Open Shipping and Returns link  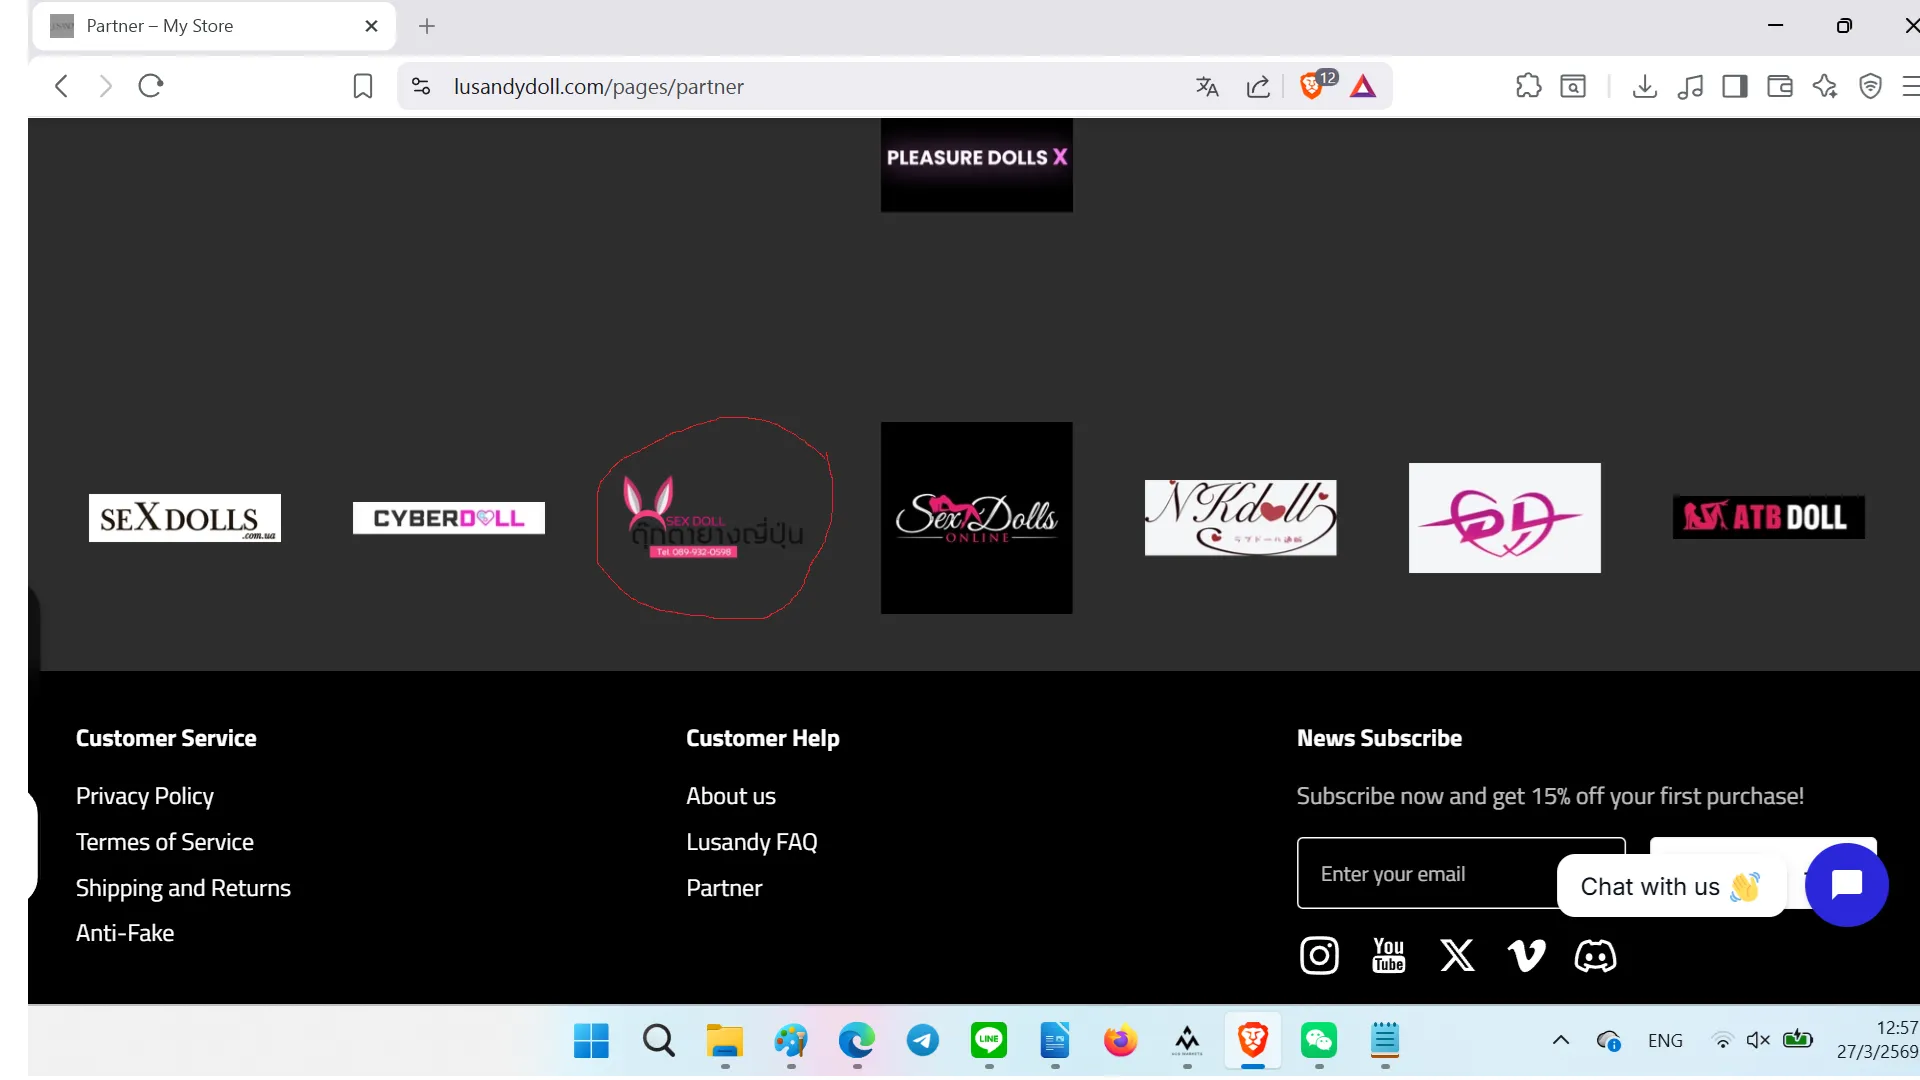point(183,888)
